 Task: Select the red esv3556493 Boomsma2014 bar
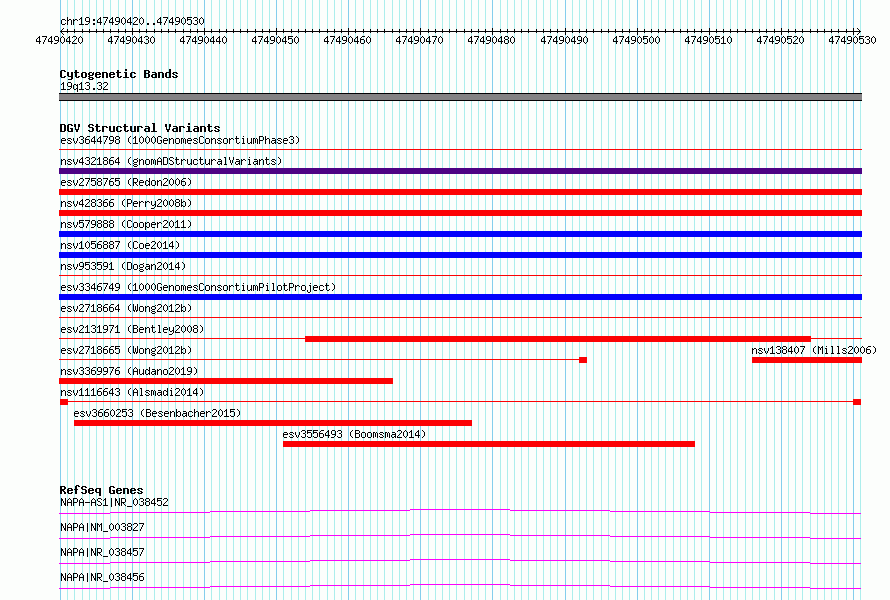(489, 444)
